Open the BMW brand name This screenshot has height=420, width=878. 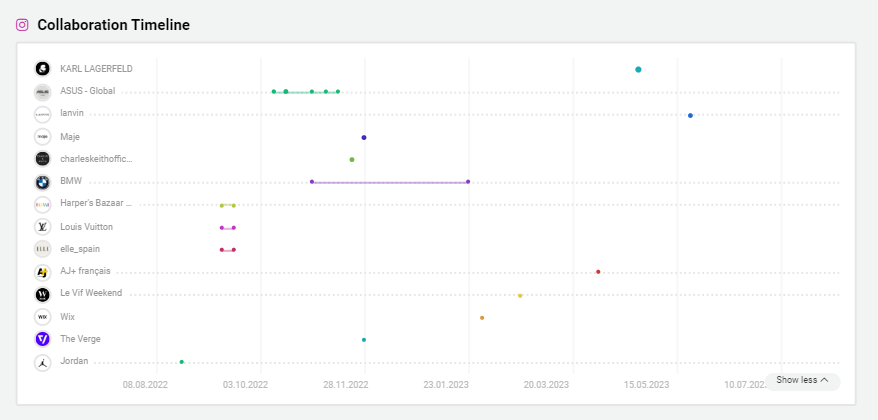(71, 181)
